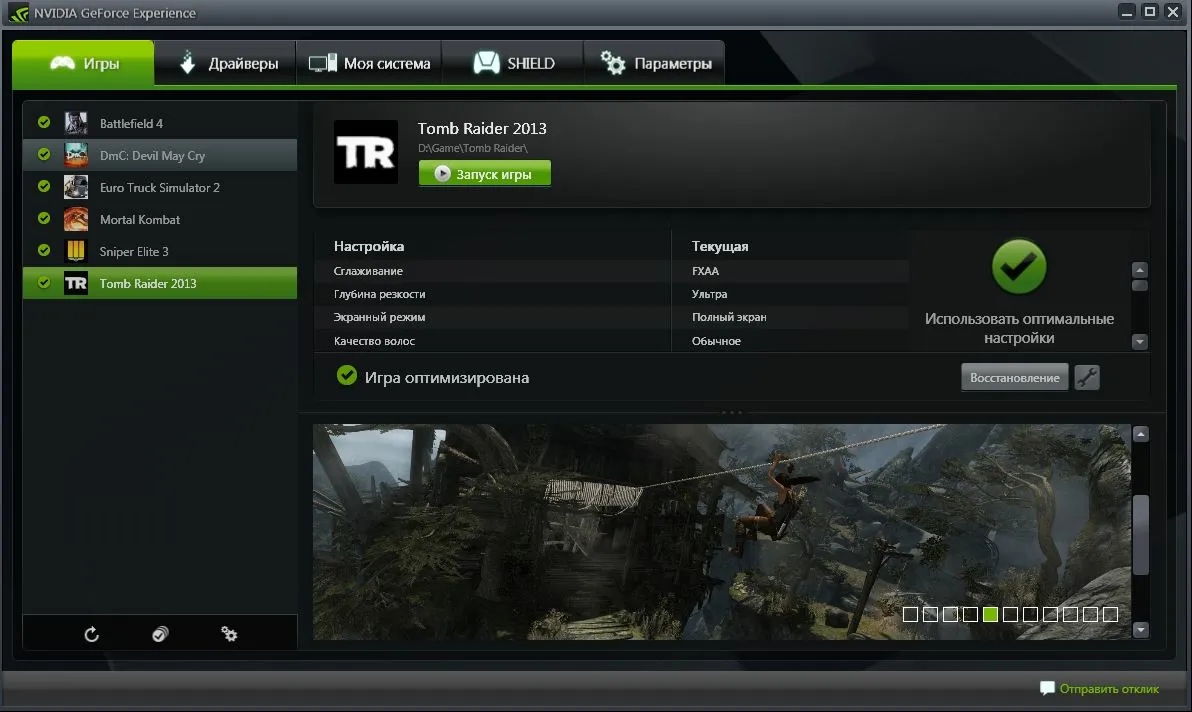Click green check next to Sniper Elite 3
This screenshot has width=1192, height=712.
(x=44, y=251)
